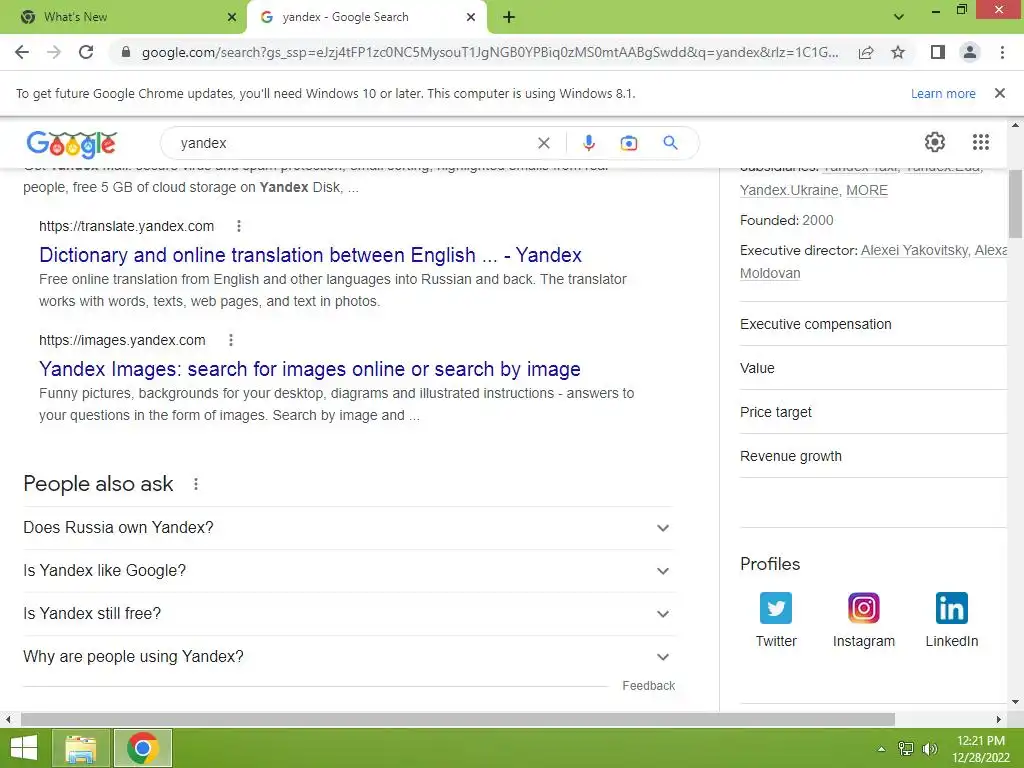Click Yandex.Ukraine subsidiary link

click(x=789, y=190)
